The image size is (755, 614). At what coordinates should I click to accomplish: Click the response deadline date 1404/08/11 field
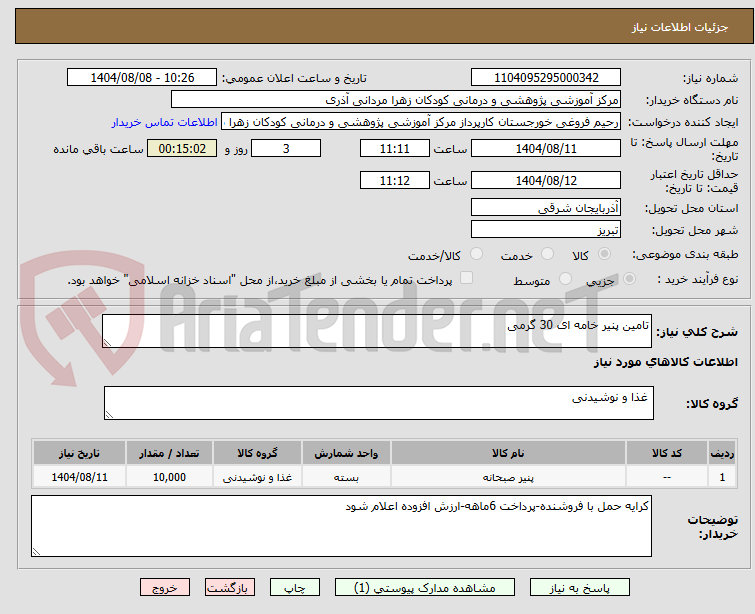pos(546,148)
